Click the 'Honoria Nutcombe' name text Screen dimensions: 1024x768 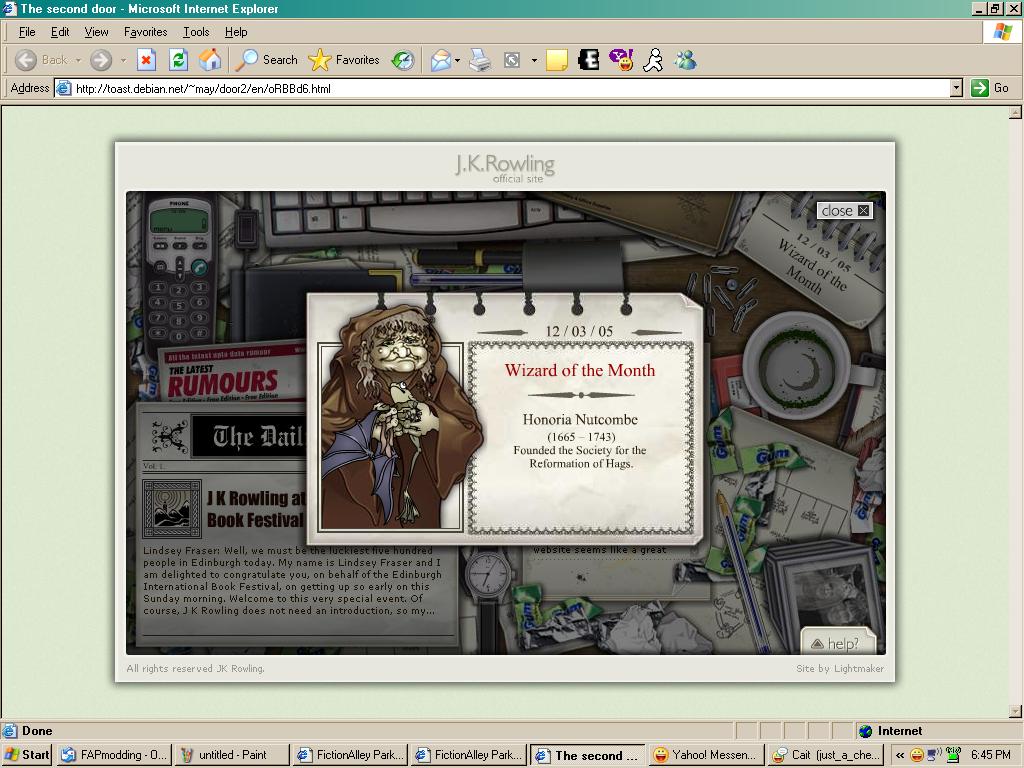[580, 420]
